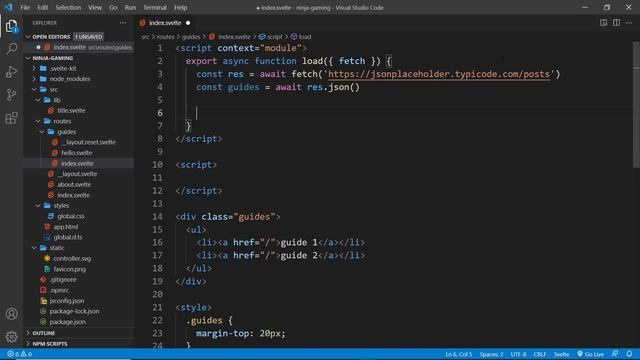640x360 pixels.
Task: Open the Go menu
Action: 113,7
